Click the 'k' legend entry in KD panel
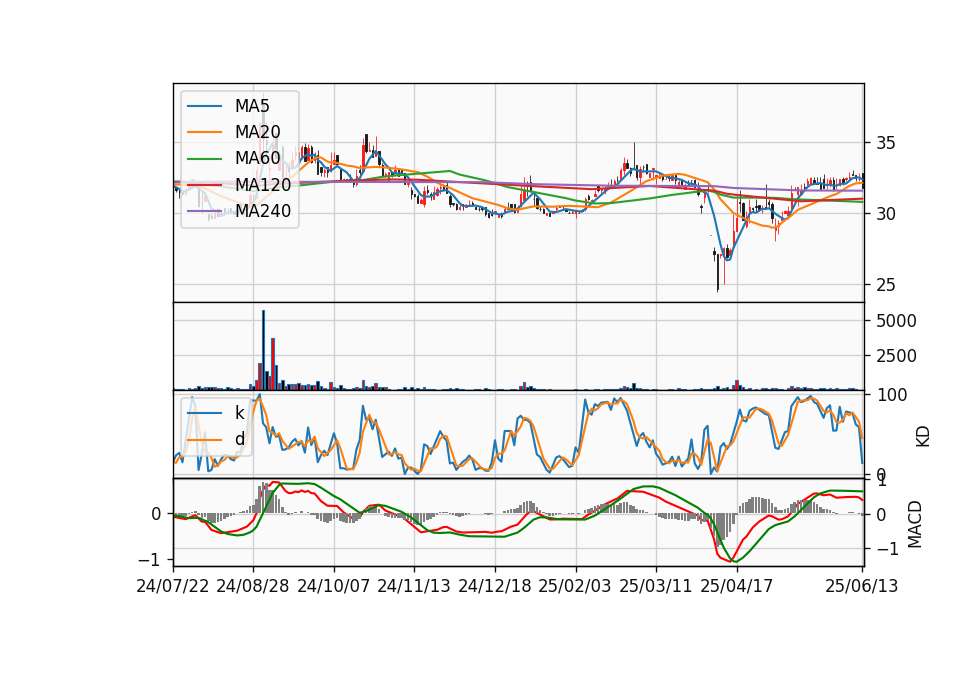The image size is (960, 690). pyautogui.click(x=239, y=413)
